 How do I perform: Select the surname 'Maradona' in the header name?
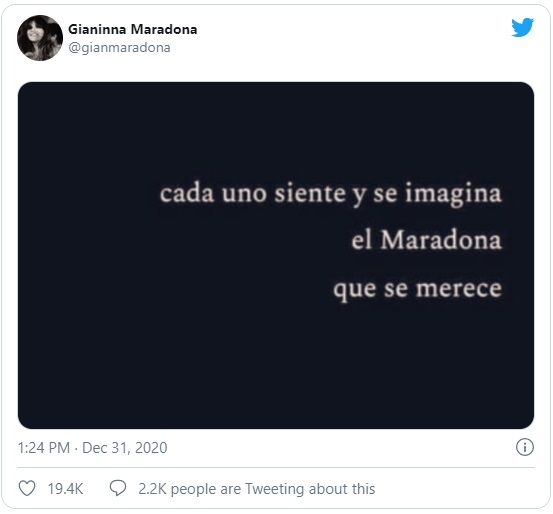click(x=164, y=29)
